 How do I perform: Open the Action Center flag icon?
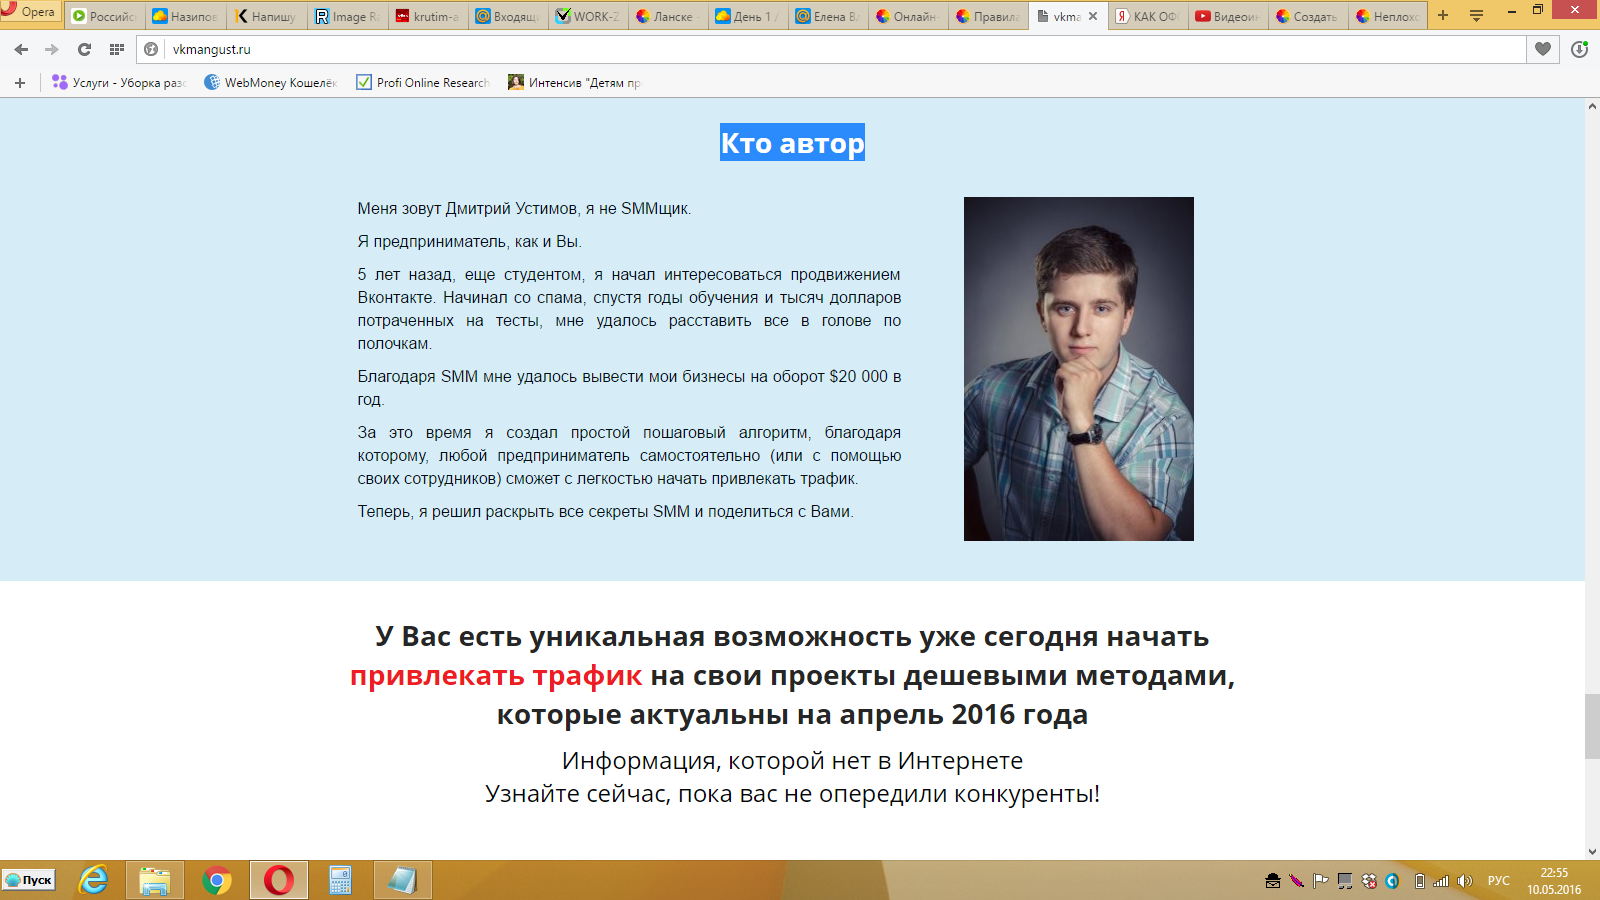click(1321, 881)
